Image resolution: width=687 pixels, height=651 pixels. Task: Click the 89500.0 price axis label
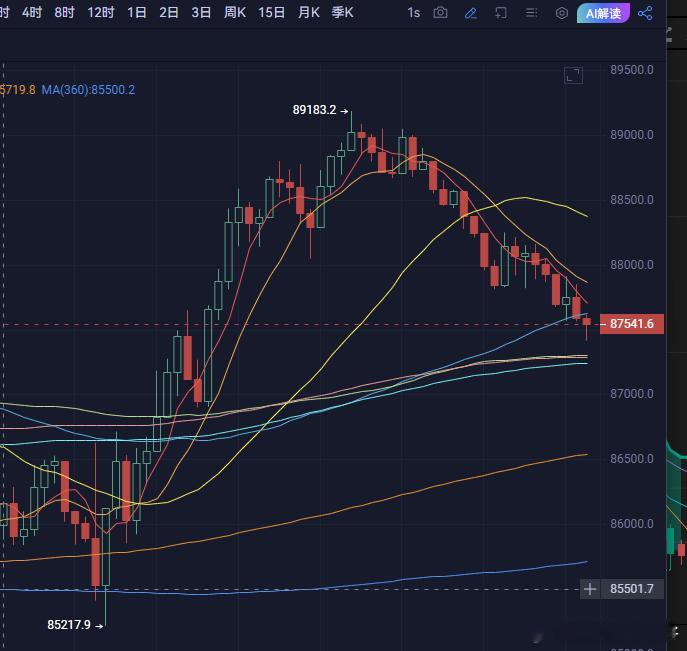[x=632, y=70]
